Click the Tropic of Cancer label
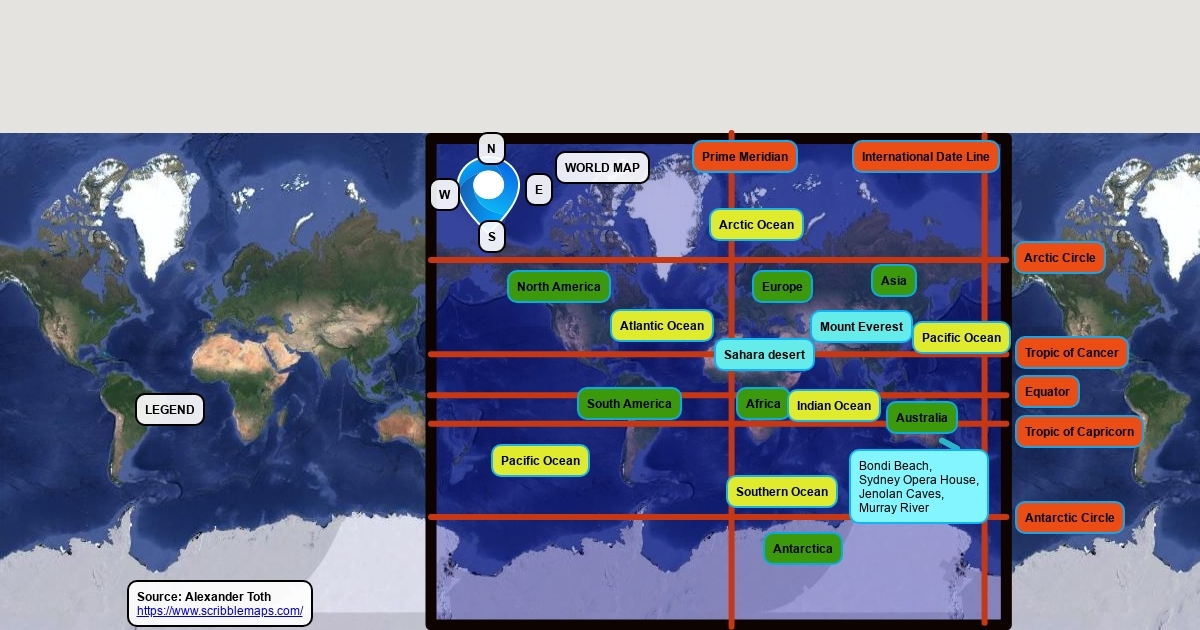 click(1071, 353)
